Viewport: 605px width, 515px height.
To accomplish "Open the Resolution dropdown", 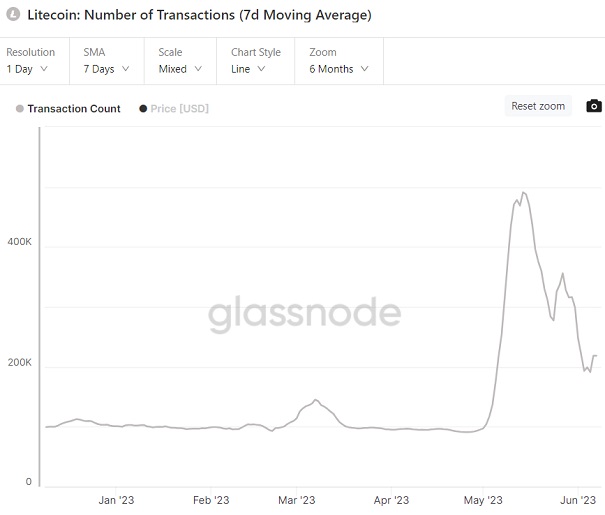I will coord(28,69).
